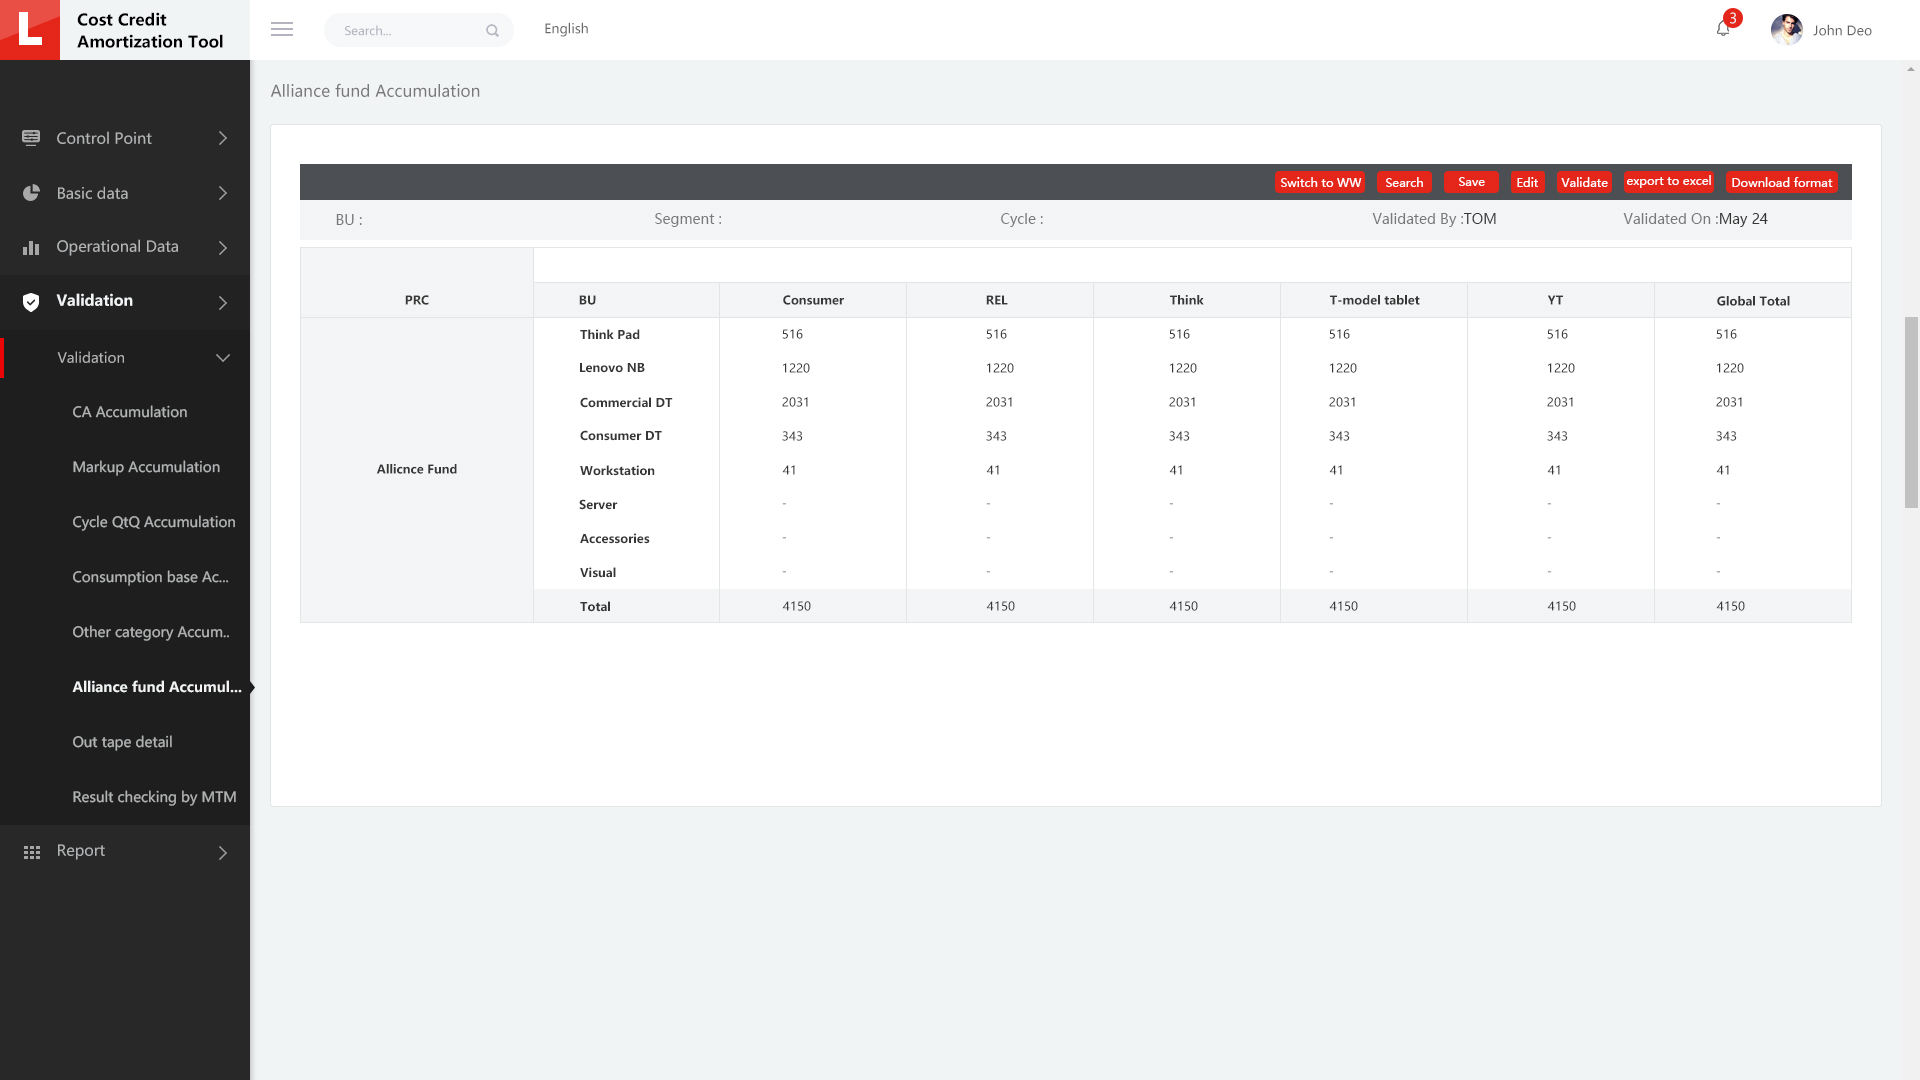
Task: Open Cycle QtQ Accumulation page
Action: (x=154, y=522)
